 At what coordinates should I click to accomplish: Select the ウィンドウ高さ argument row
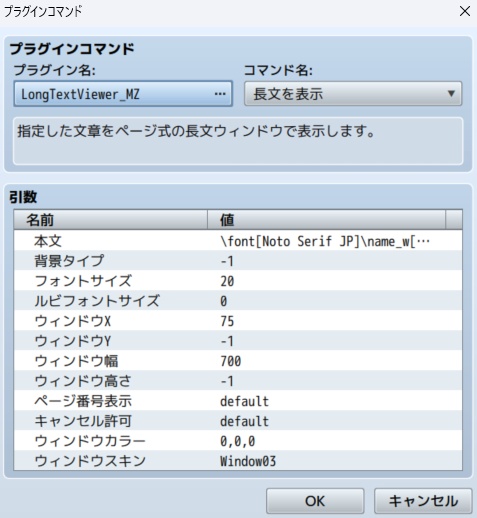[238, 381]
